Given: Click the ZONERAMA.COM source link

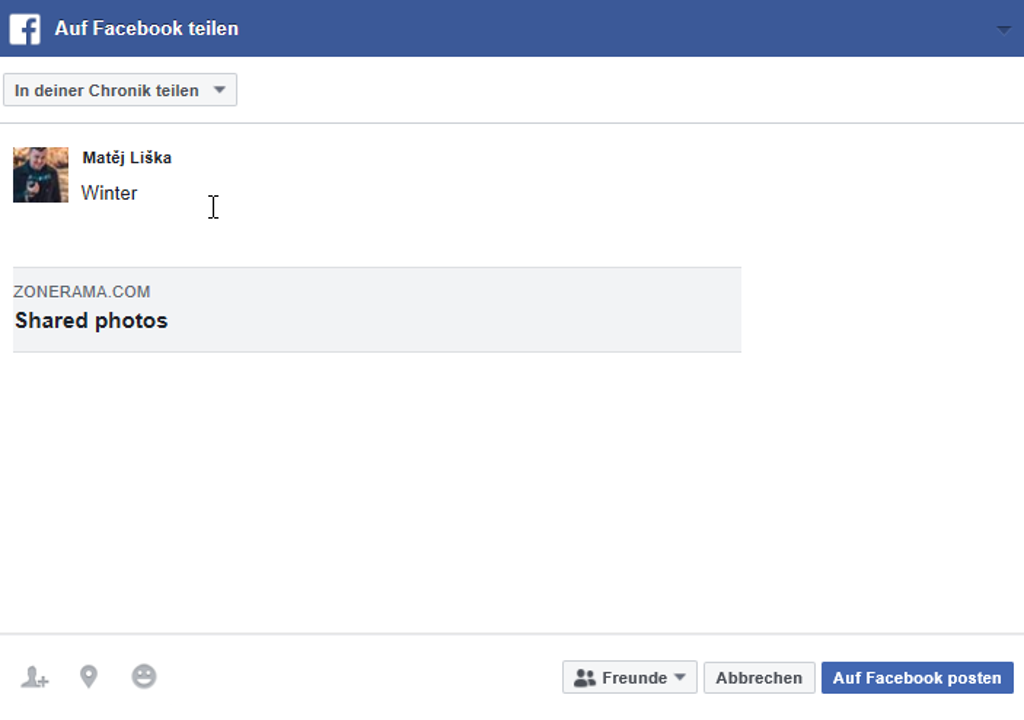Looking at the screenshot, I should 82,292.
